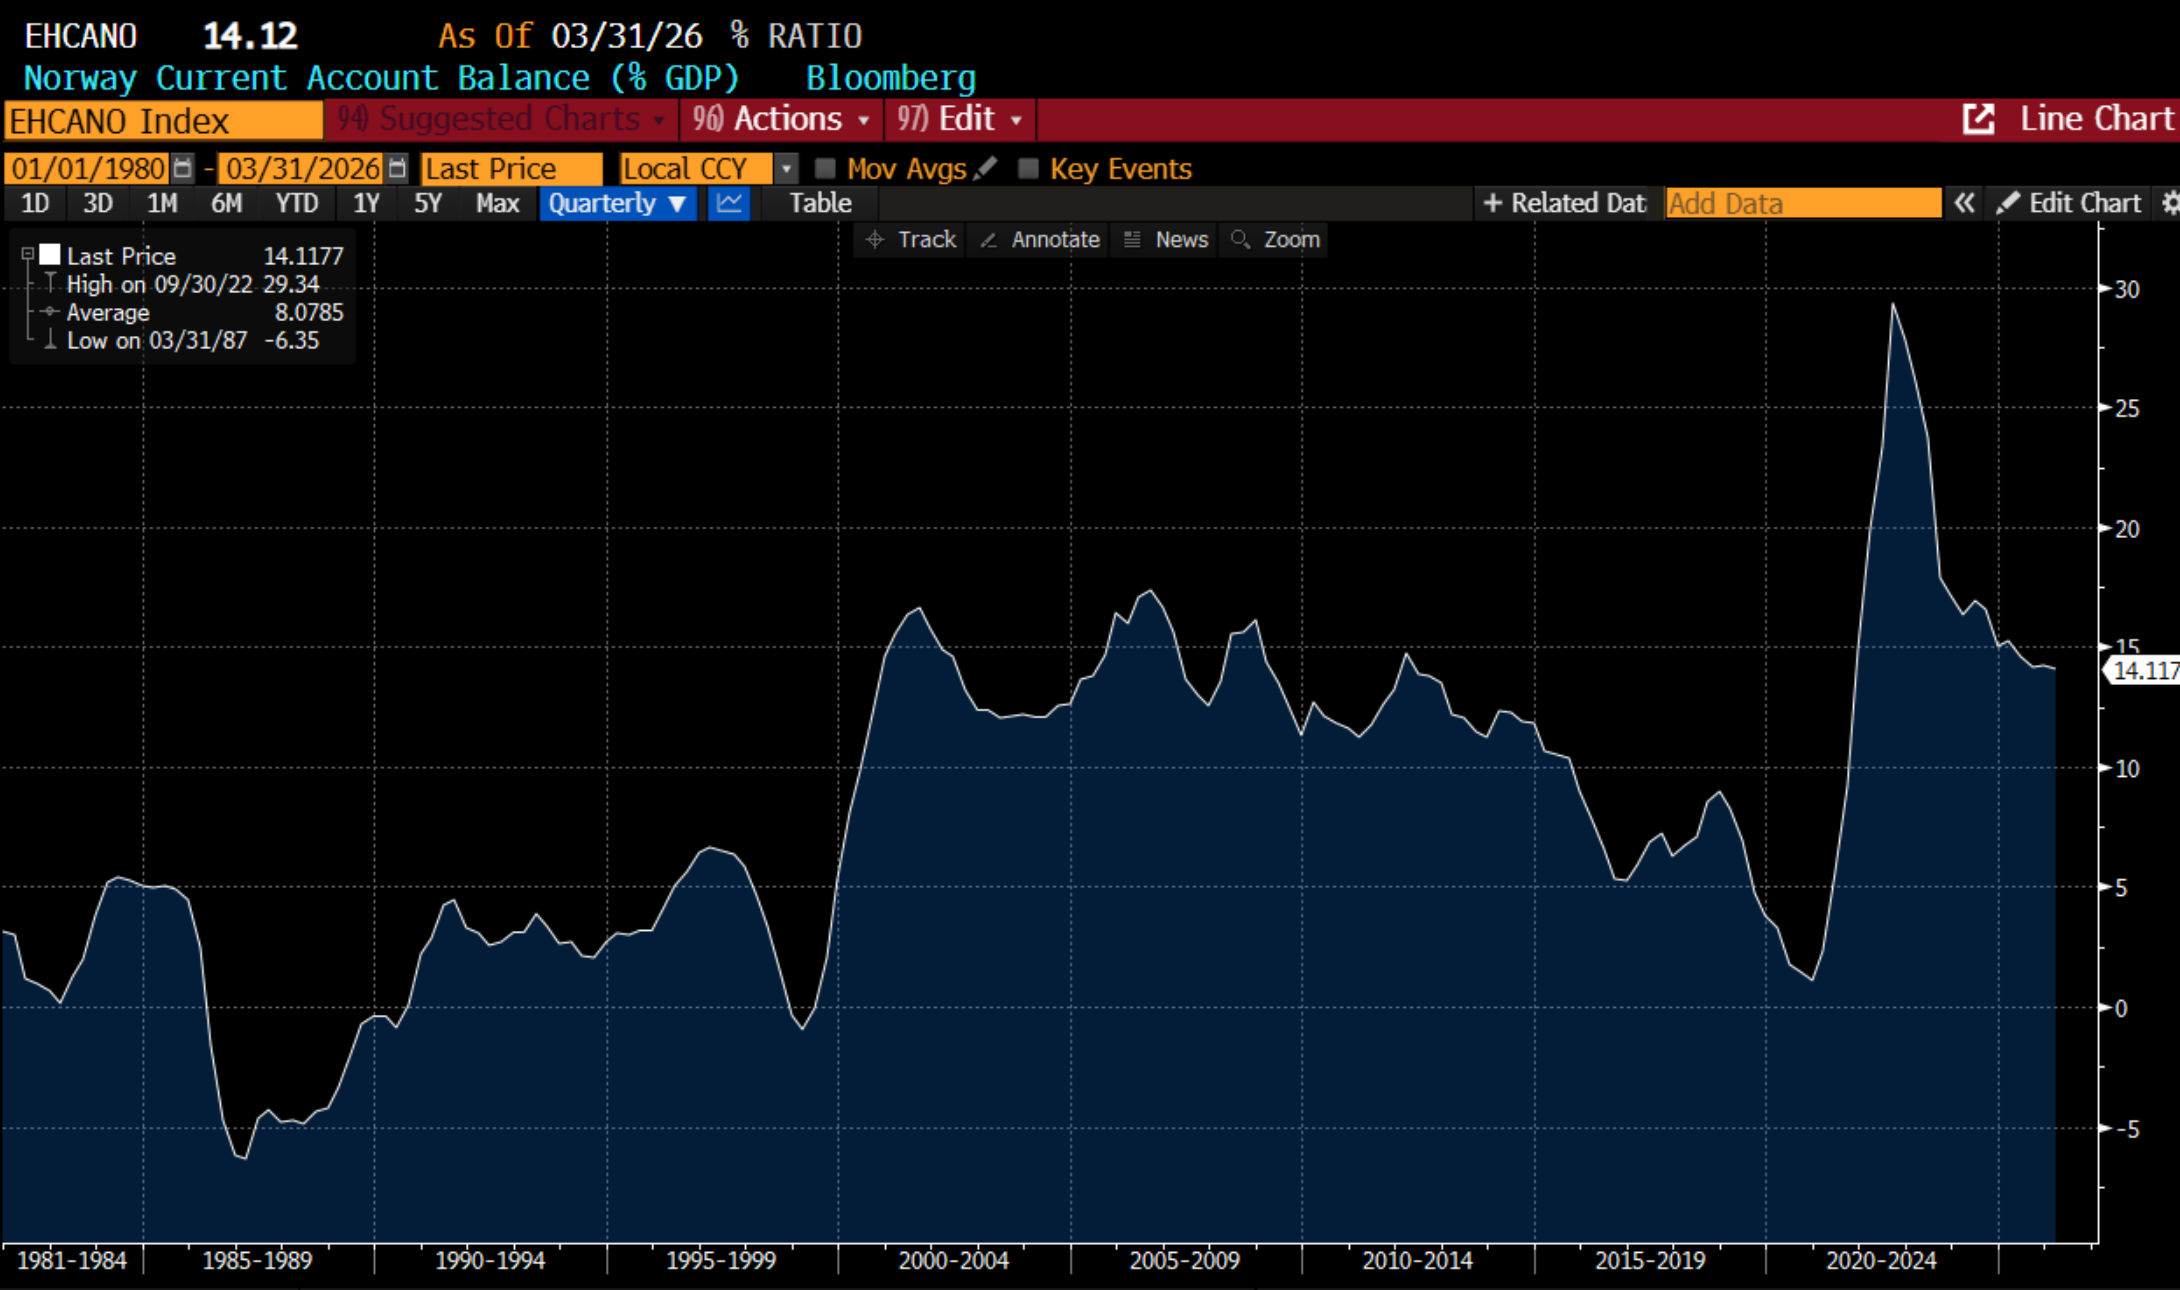The image size is (2180, 1290).
Task: Click the white Last Price color swatch
Action: tap(50, 255)
